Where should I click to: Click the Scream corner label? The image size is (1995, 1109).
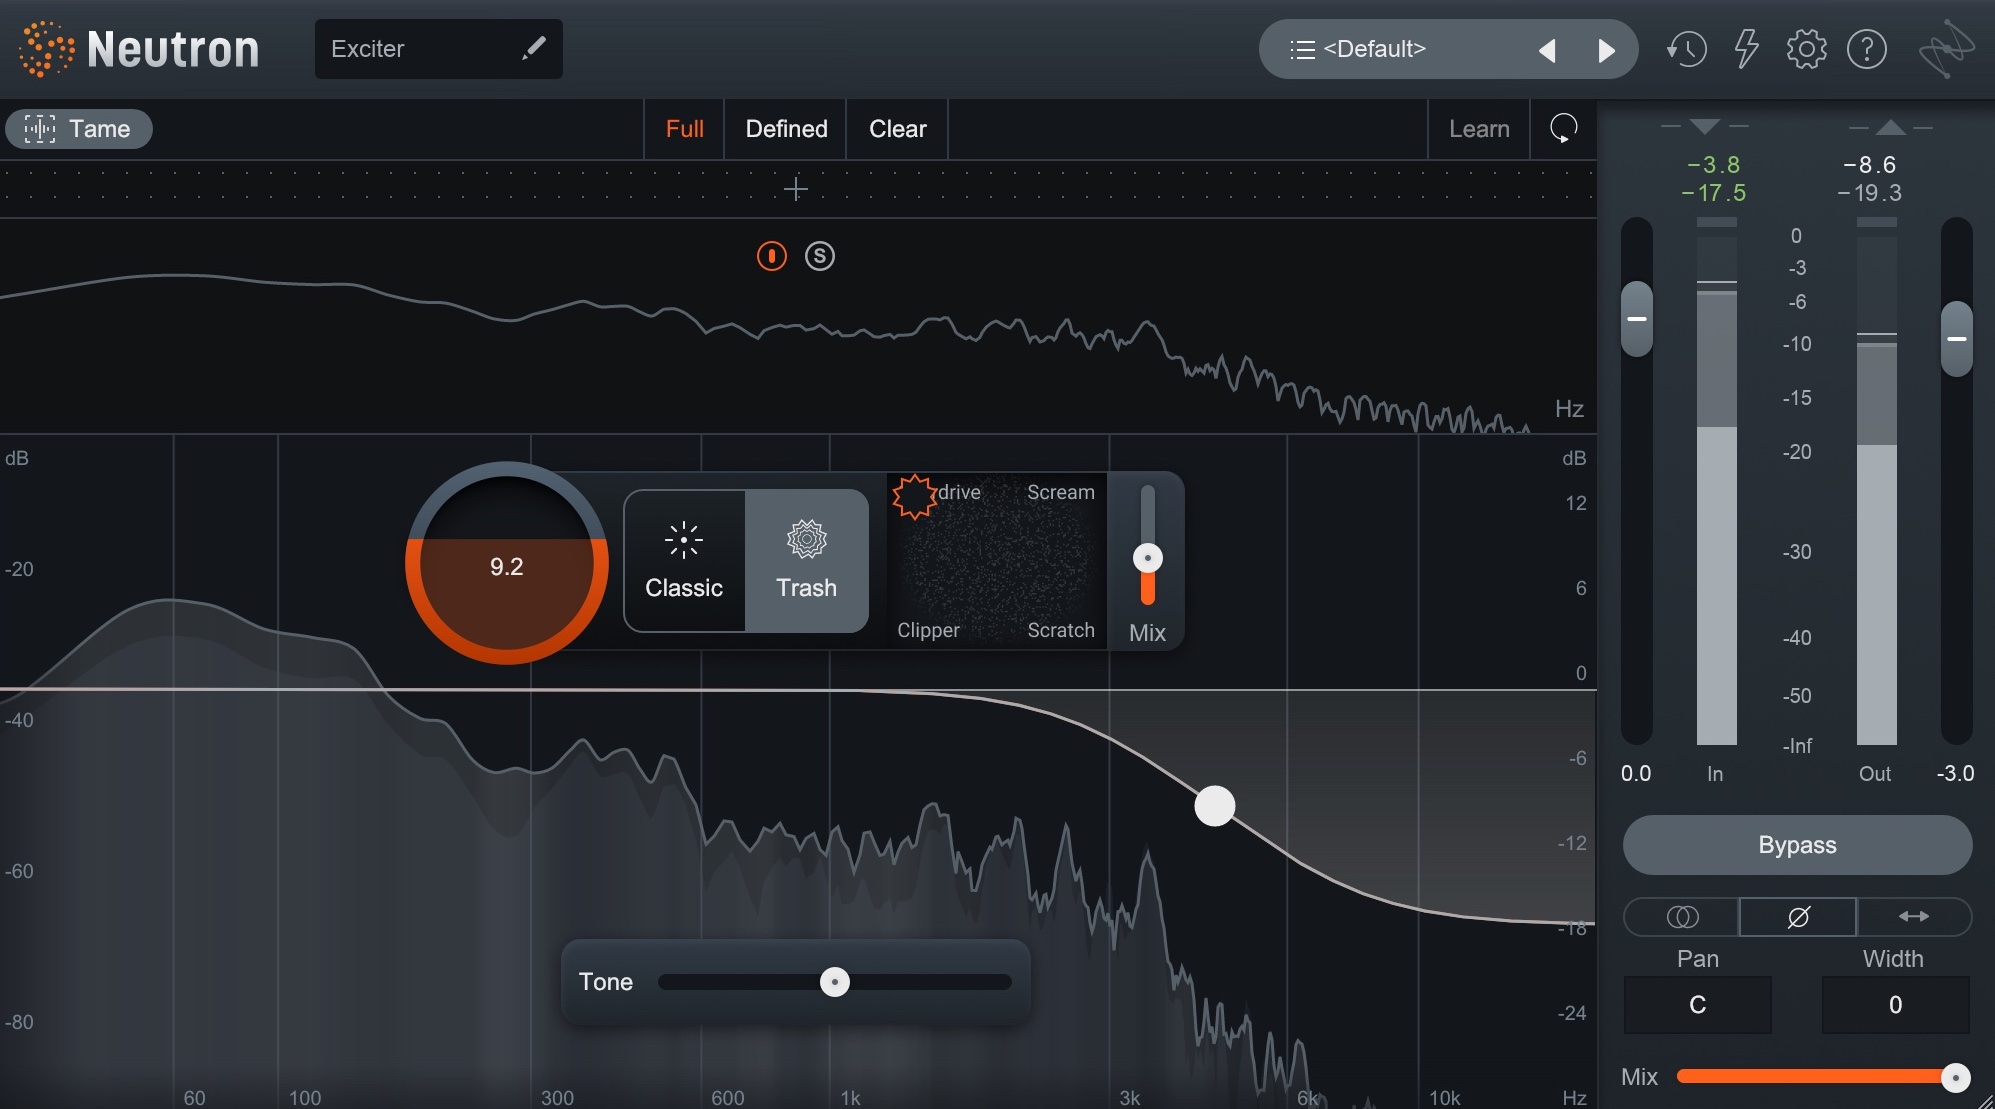(x=1060, y=492)
